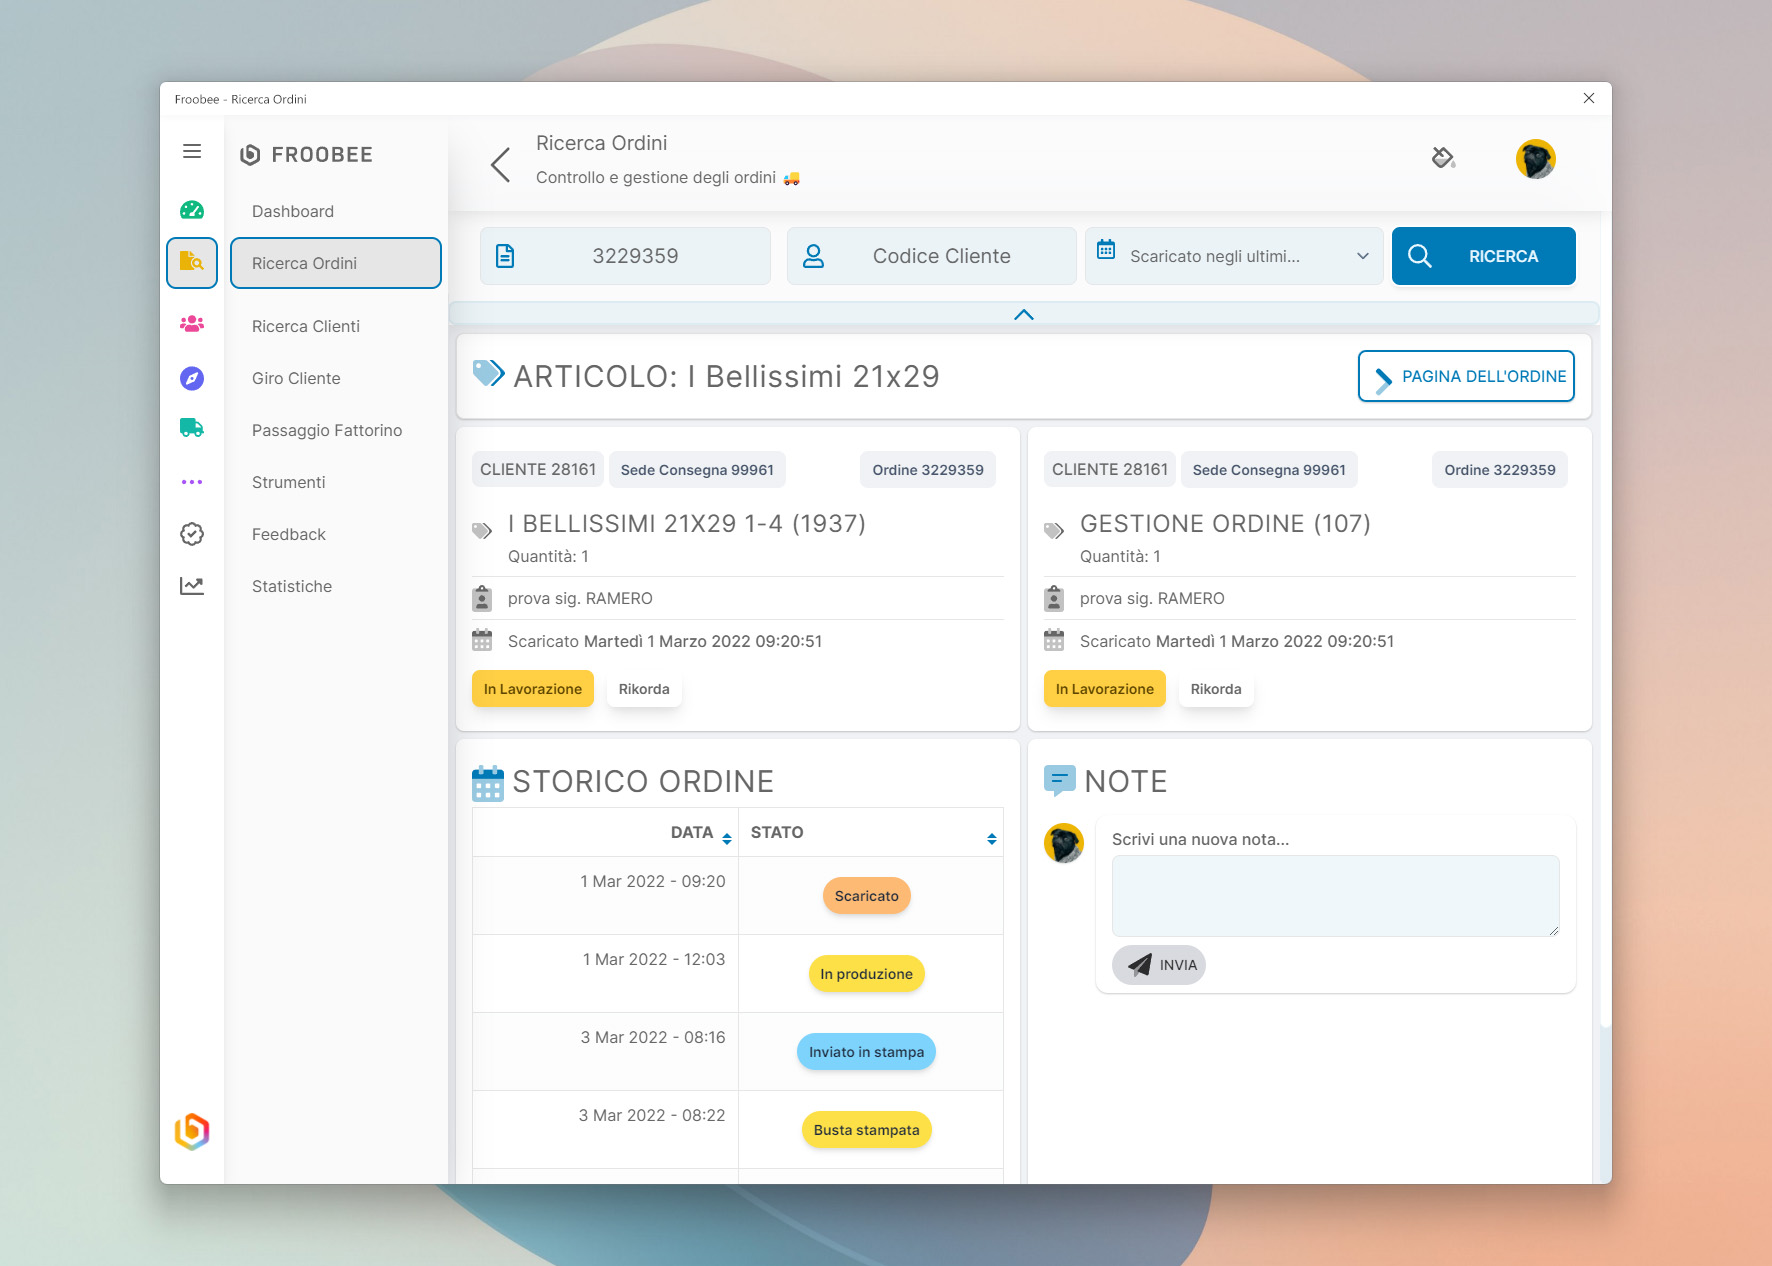The width and height of the screenshot is (1772, 1266).
Task: Click INVIA to send the note
Action: click(1159, 965)
